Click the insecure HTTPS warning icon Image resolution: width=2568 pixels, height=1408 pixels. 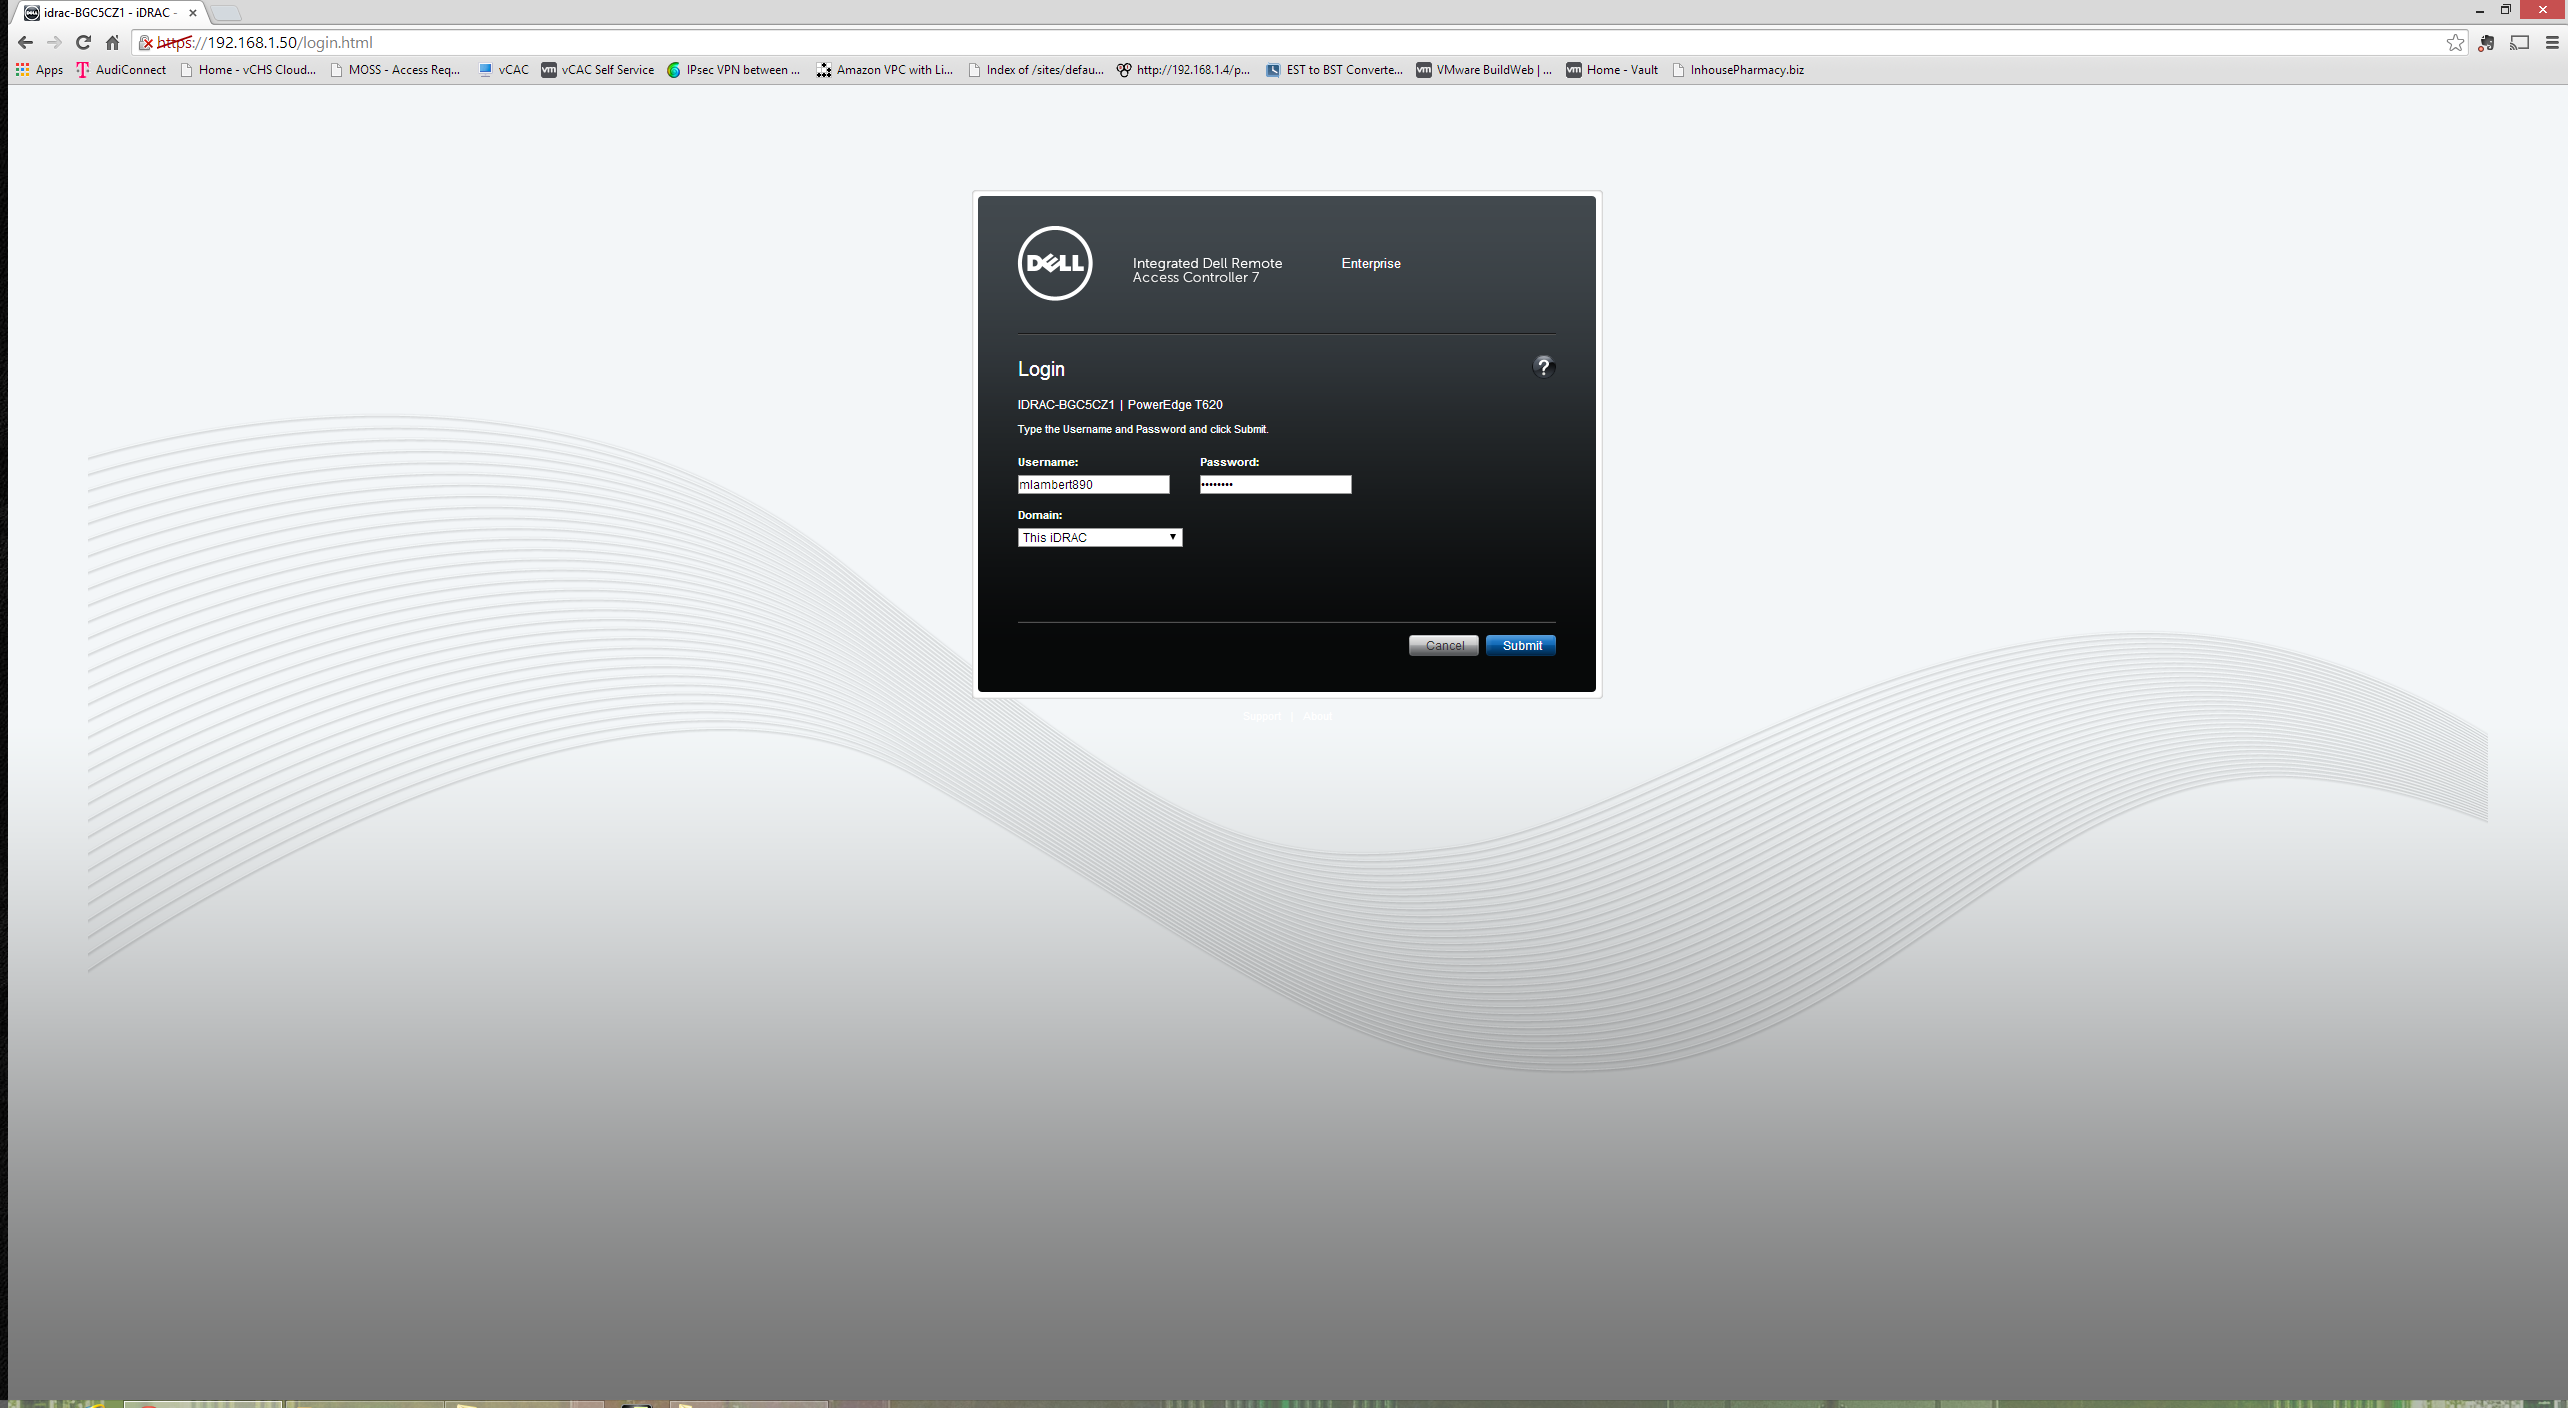[x=146, y=42]
